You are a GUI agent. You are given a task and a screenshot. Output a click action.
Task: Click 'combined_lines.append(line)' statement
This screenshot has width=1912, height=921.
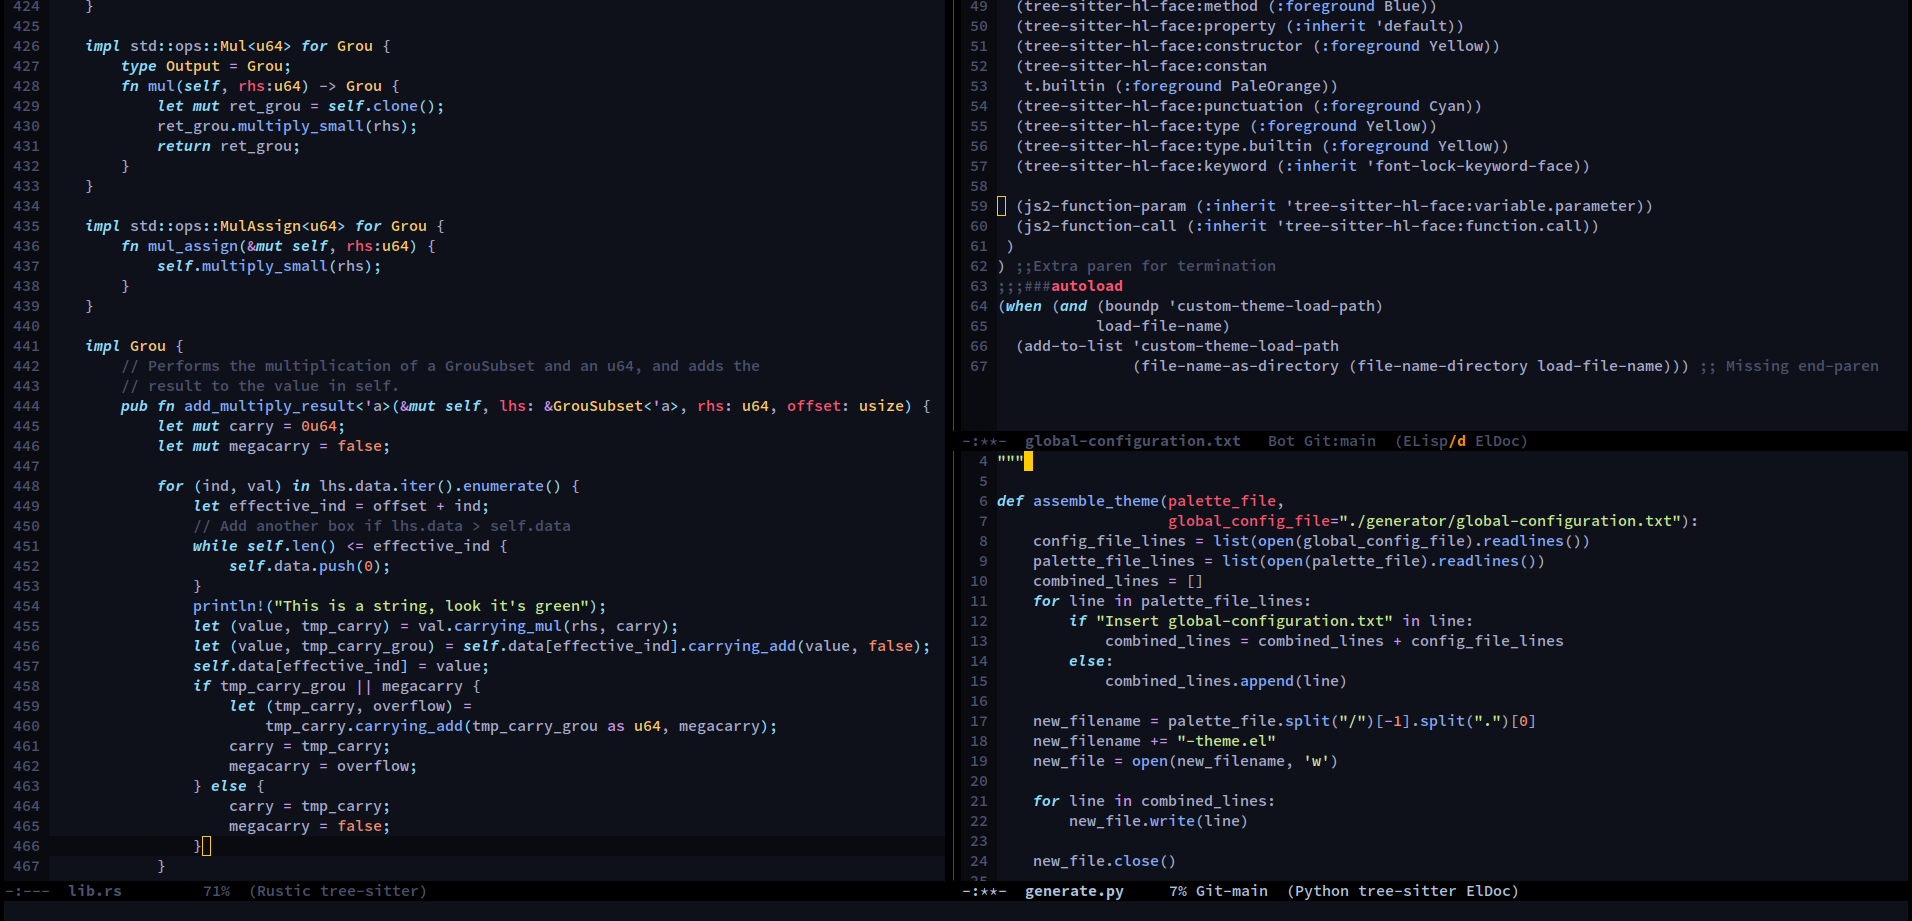[1225, 681]
